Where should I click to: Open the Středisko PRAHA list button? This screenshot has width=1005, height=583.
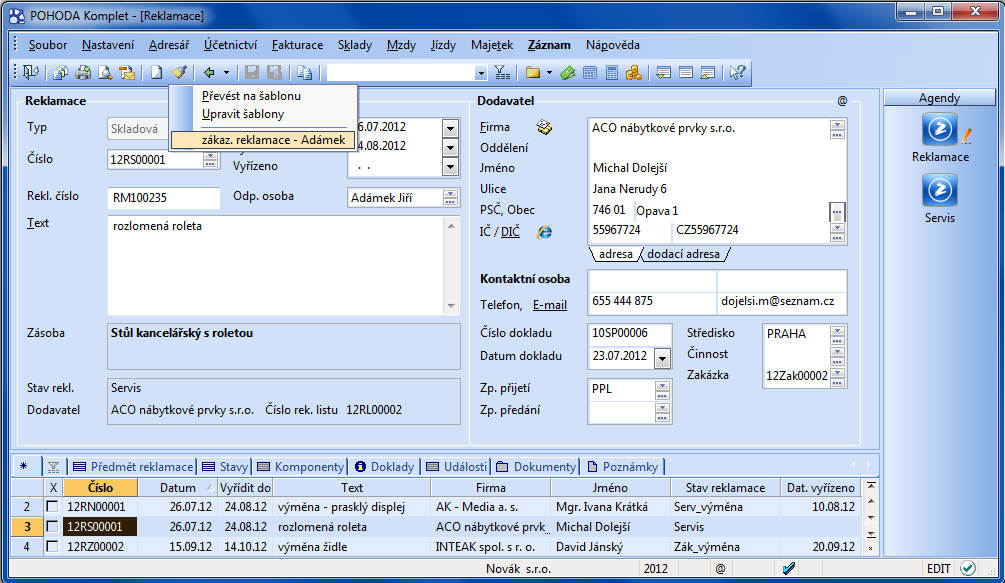(837, 334)
